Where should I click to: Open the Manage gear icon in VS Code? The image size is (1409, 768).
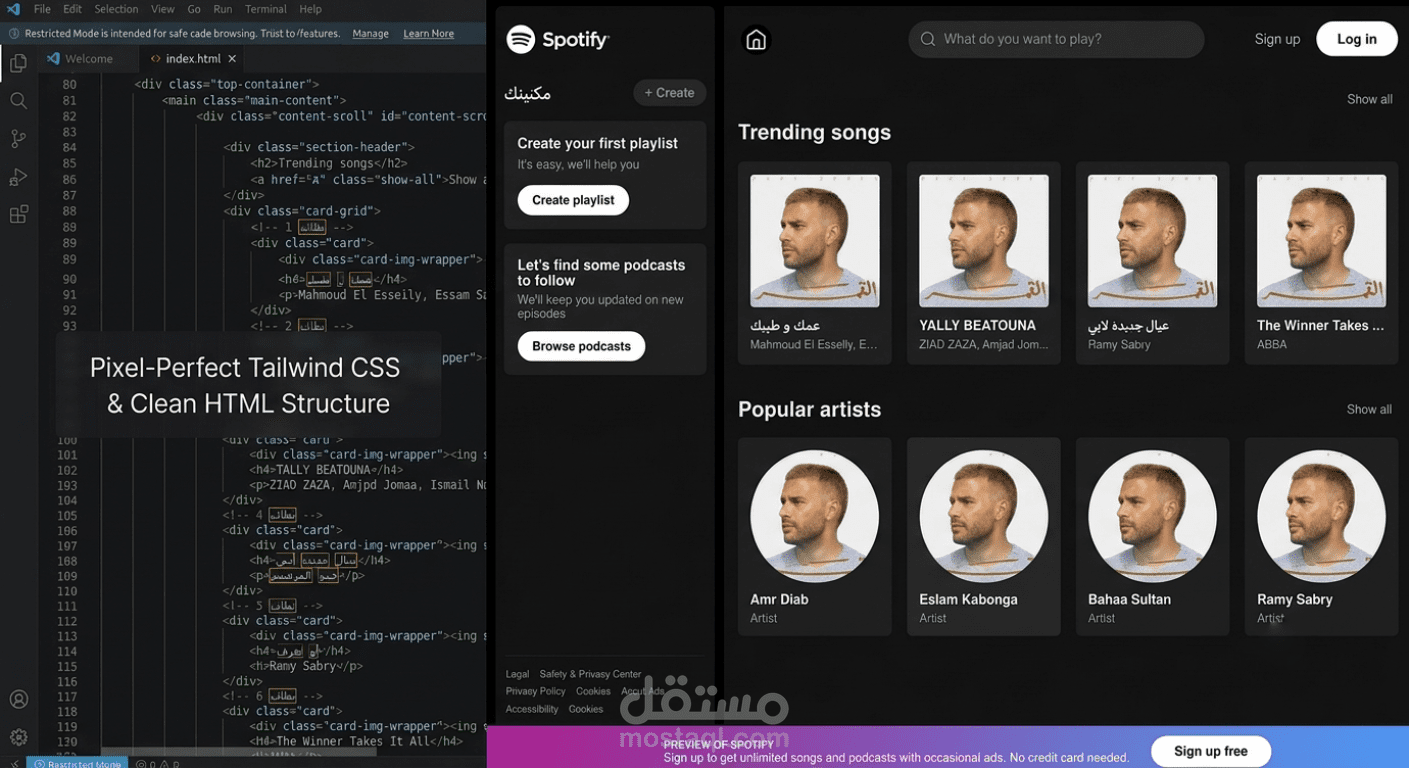18,737
